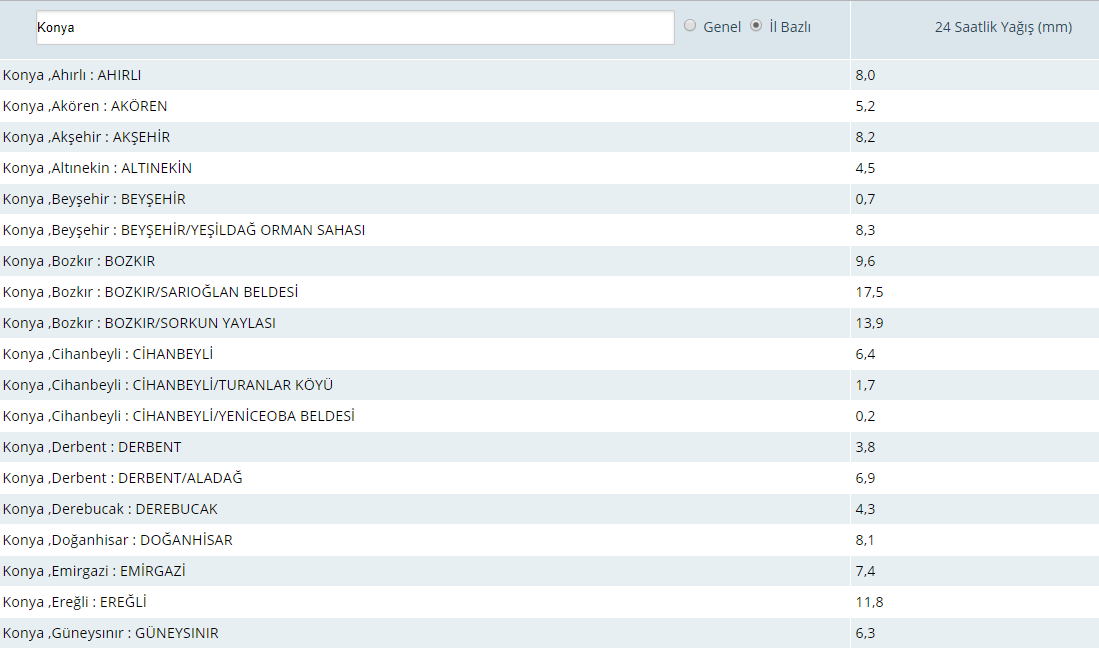The image size is (1099, 649).
Task: Select the BOZKIR/SARIOĞLAN BELDESİ row
Action: [x=550, y=292]
